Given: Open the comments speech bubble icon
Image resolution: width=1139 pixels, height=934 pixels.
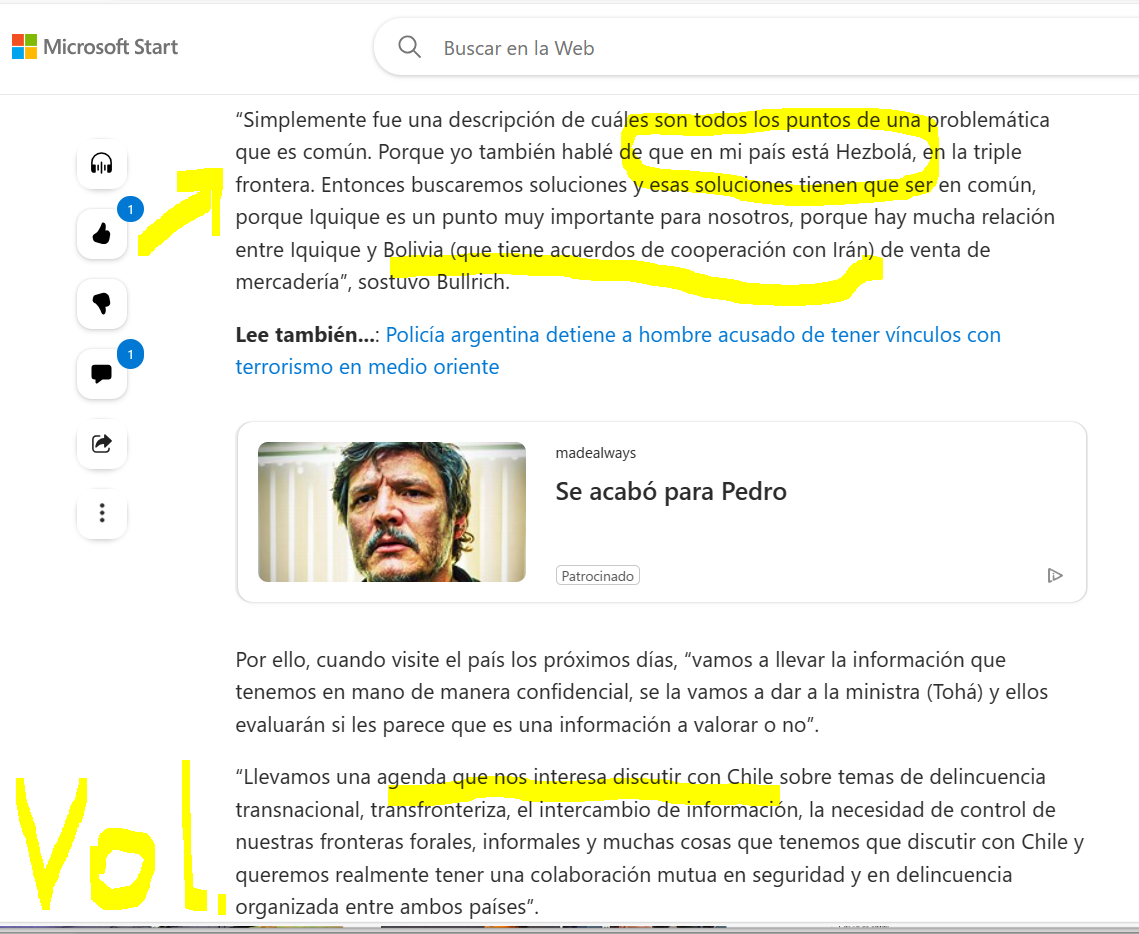Looking at the screenshot, I should (x=102, y=373).
